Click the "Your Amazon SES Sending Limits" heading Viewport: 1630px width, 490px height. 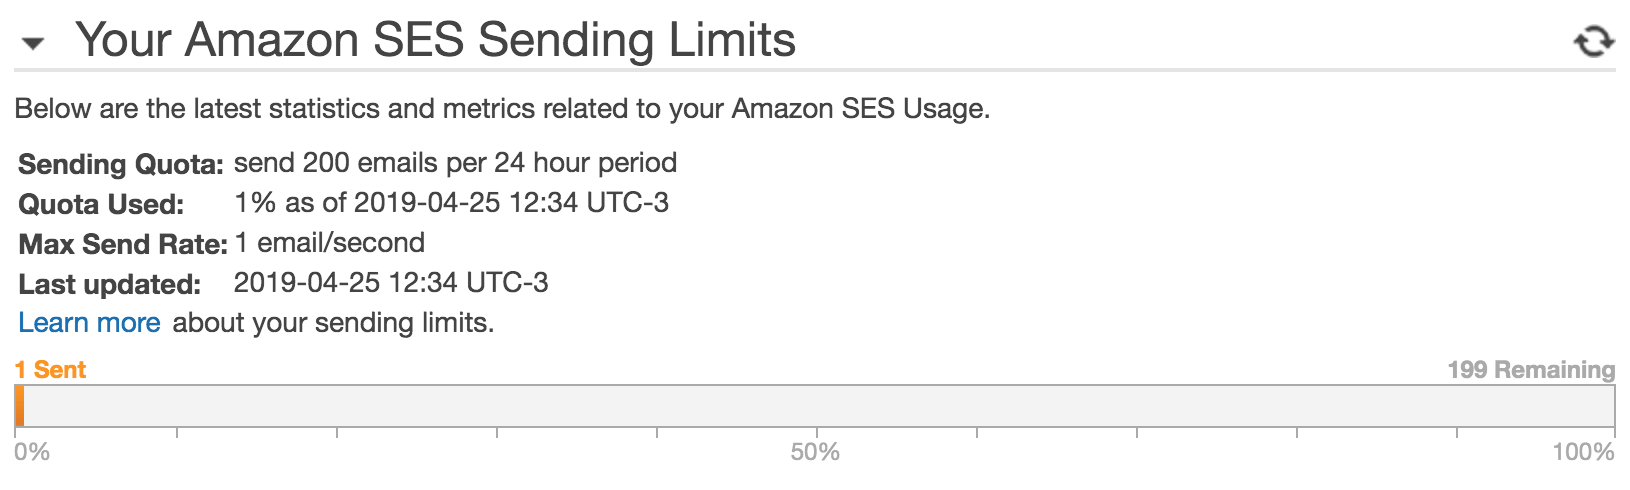tap(435, 41)
